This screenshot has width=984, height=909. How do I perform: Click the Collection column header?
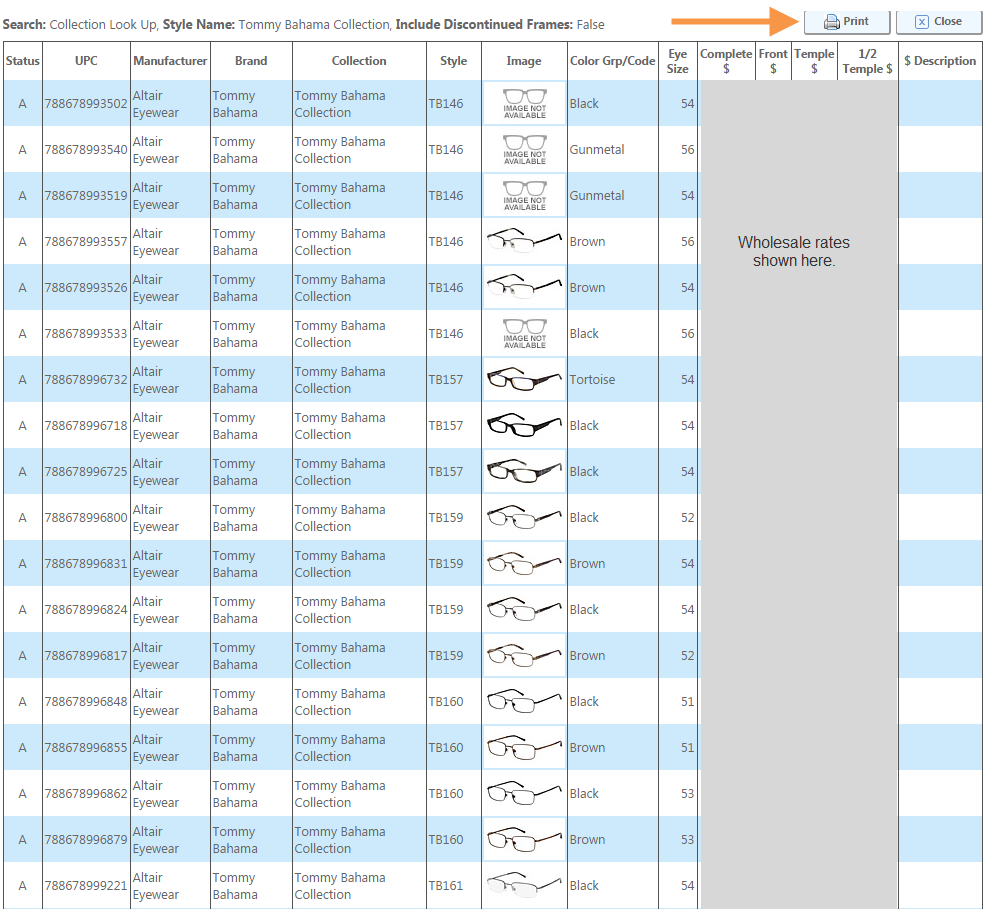tap(359, 61)
